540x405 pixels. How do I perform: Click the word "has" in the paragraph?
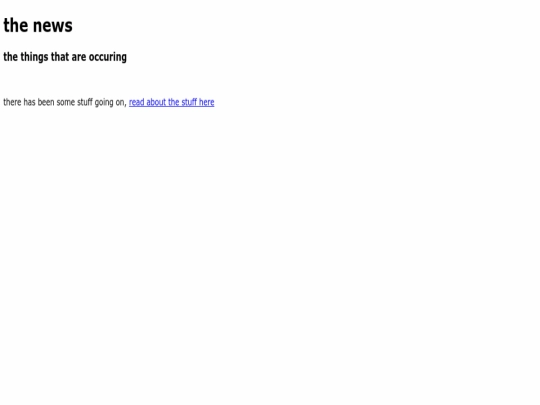pos(29,102)
